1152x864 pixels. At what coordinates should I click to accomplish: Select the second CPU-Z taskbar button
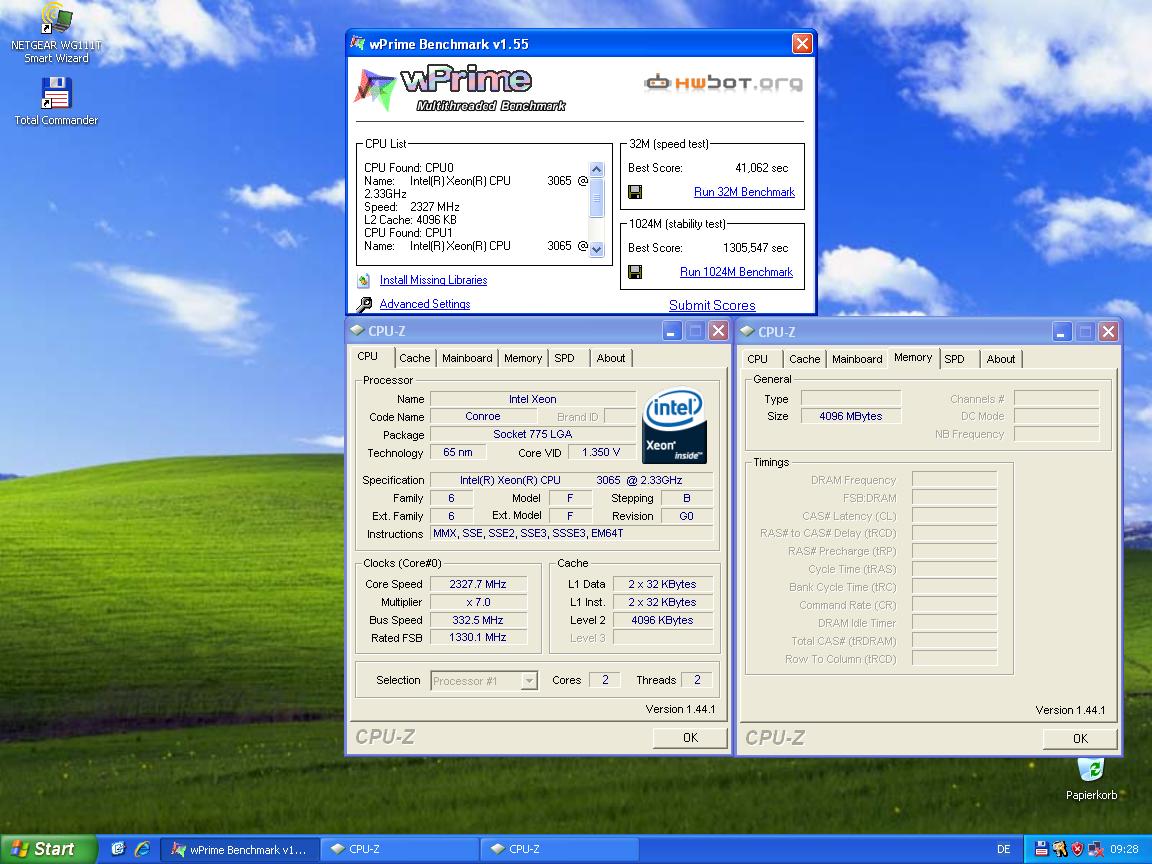[561, 849]
